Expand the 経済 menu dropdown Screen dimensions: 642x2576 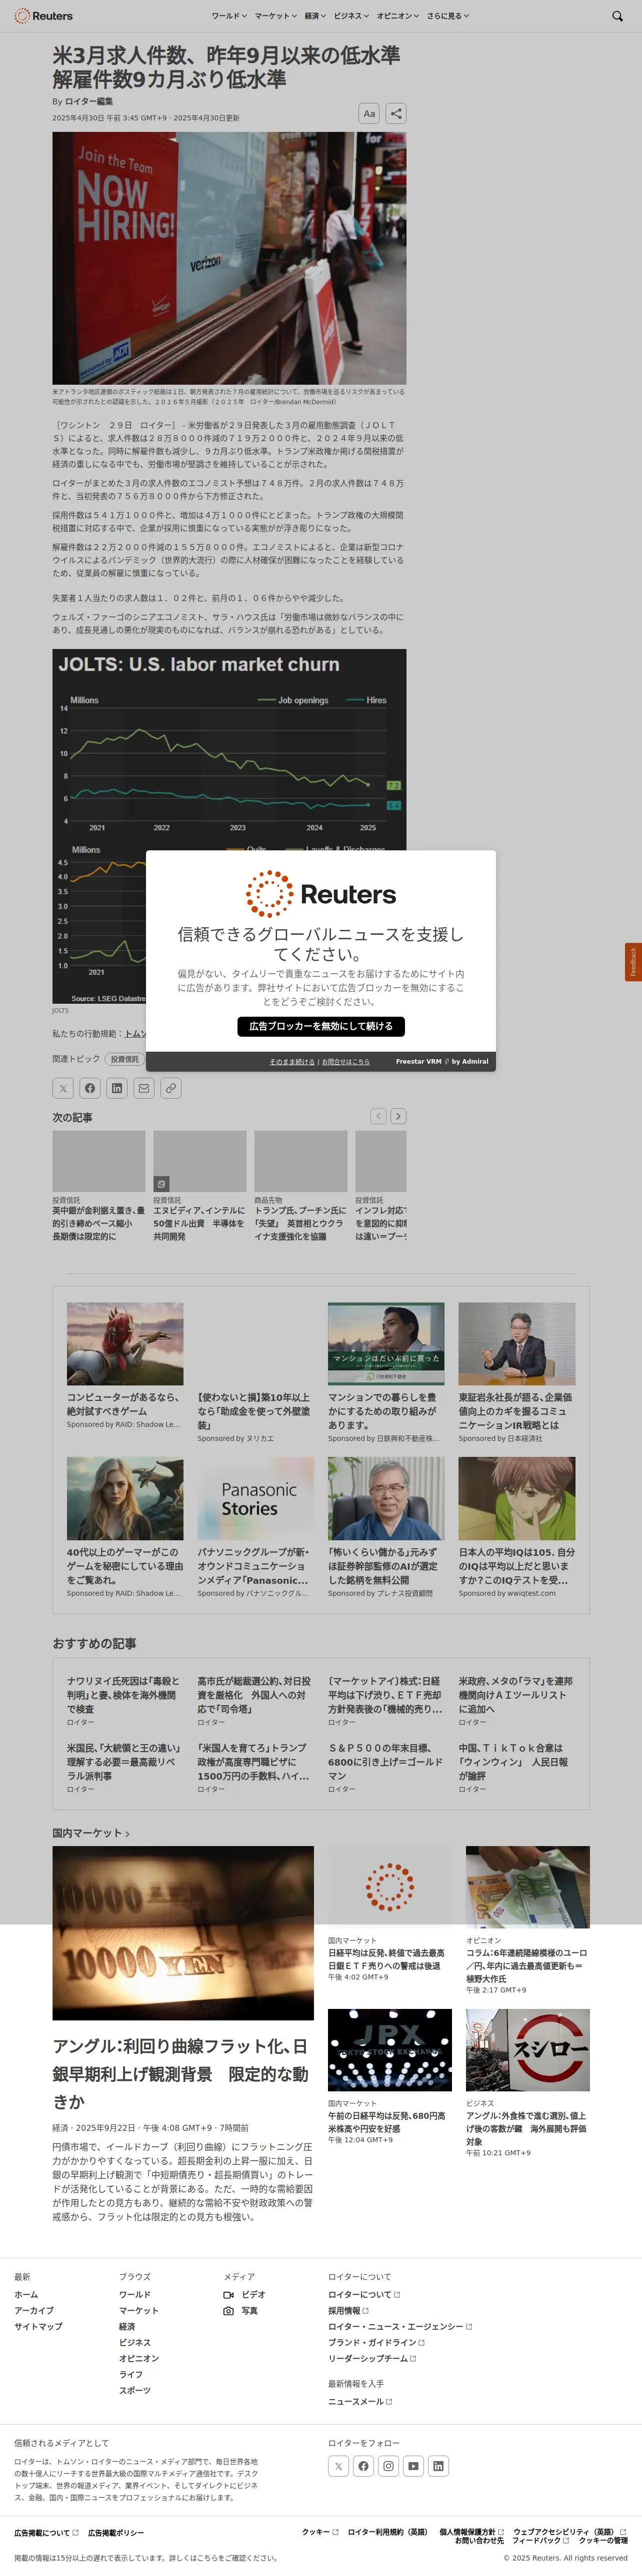(x=315, y=16)
